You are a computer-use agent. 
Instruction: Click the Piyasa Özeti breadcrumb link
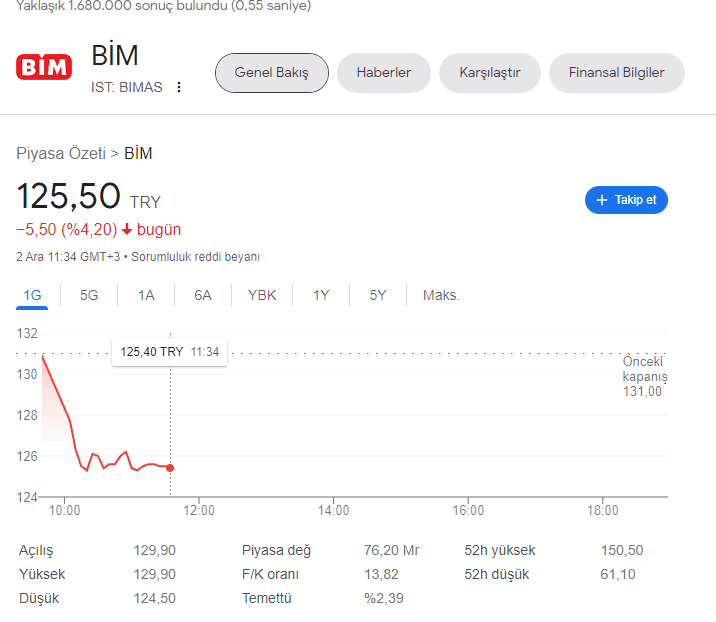61,153
